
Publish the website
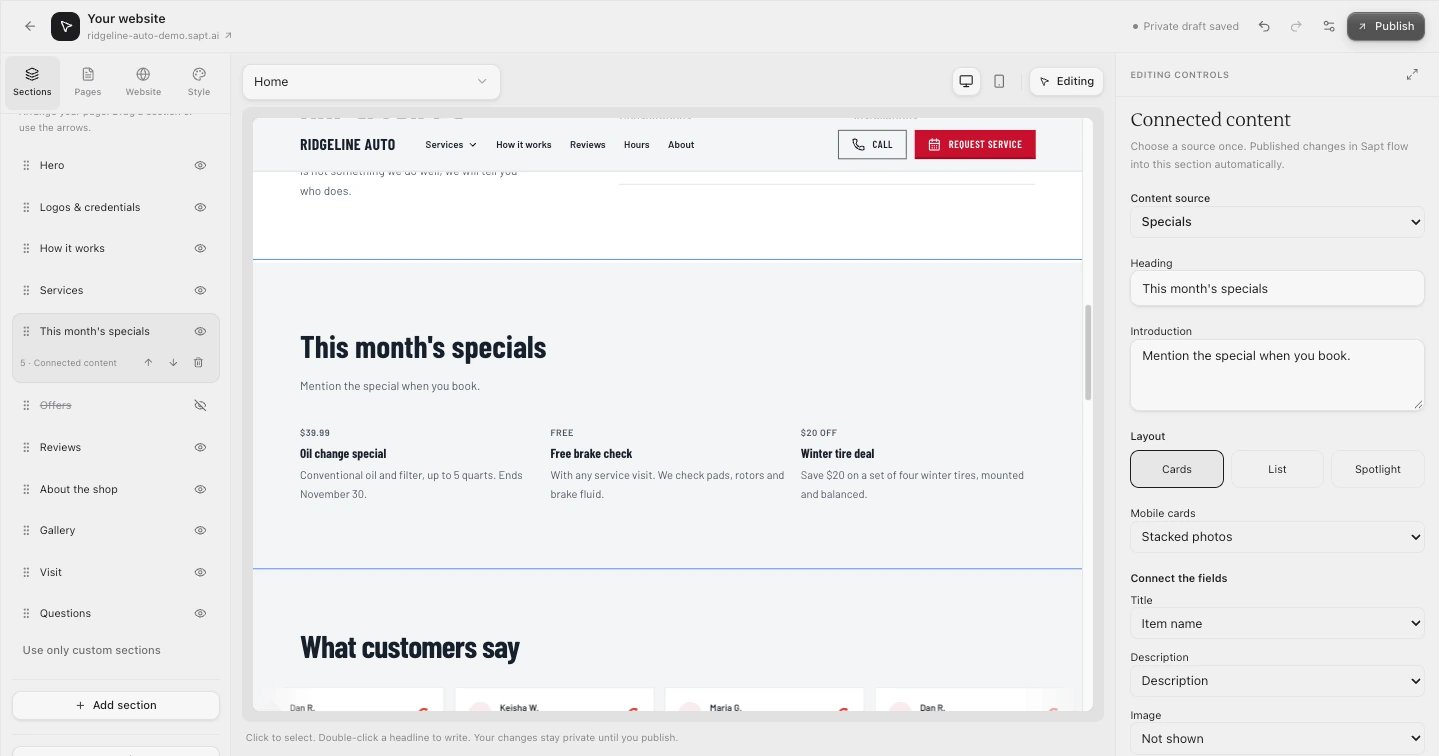click(x=1385, y=26)
